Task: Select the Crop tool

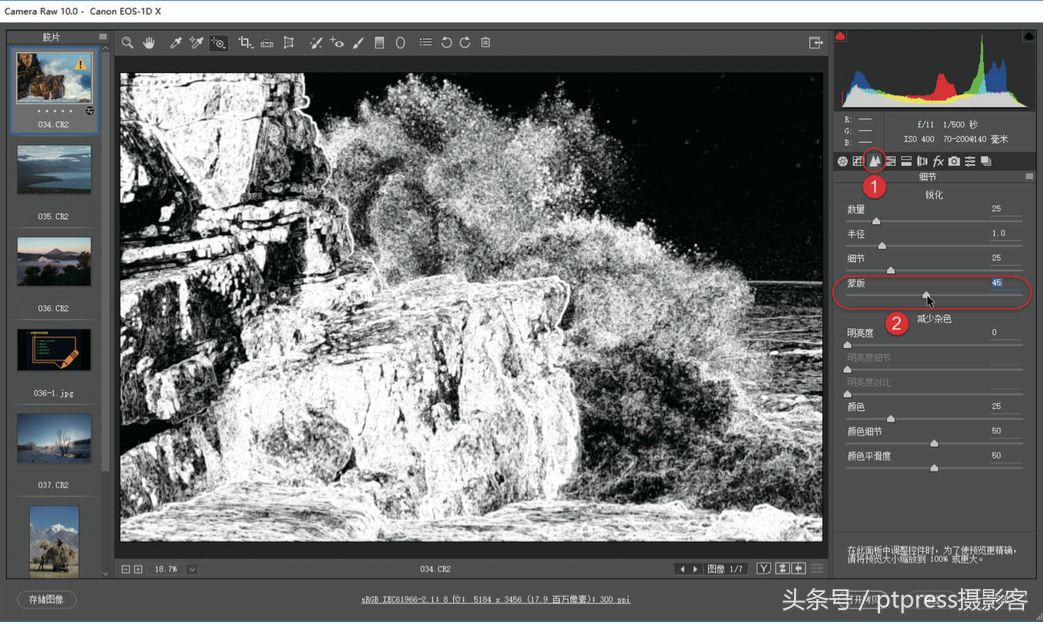Action: [x=245, y=43]
